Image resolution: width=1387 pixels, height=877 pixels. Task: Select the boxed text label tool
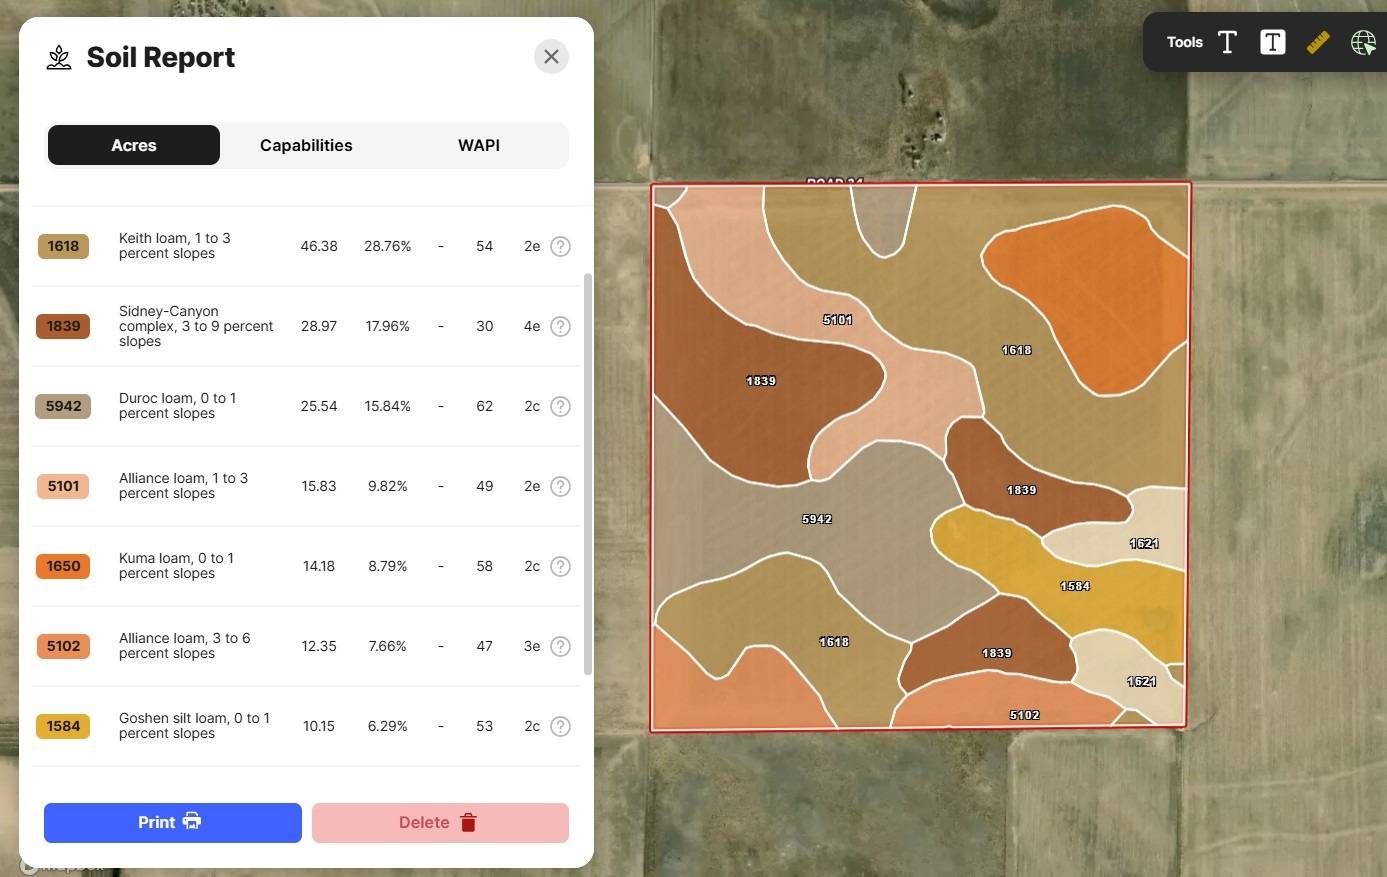(1272, 42)
